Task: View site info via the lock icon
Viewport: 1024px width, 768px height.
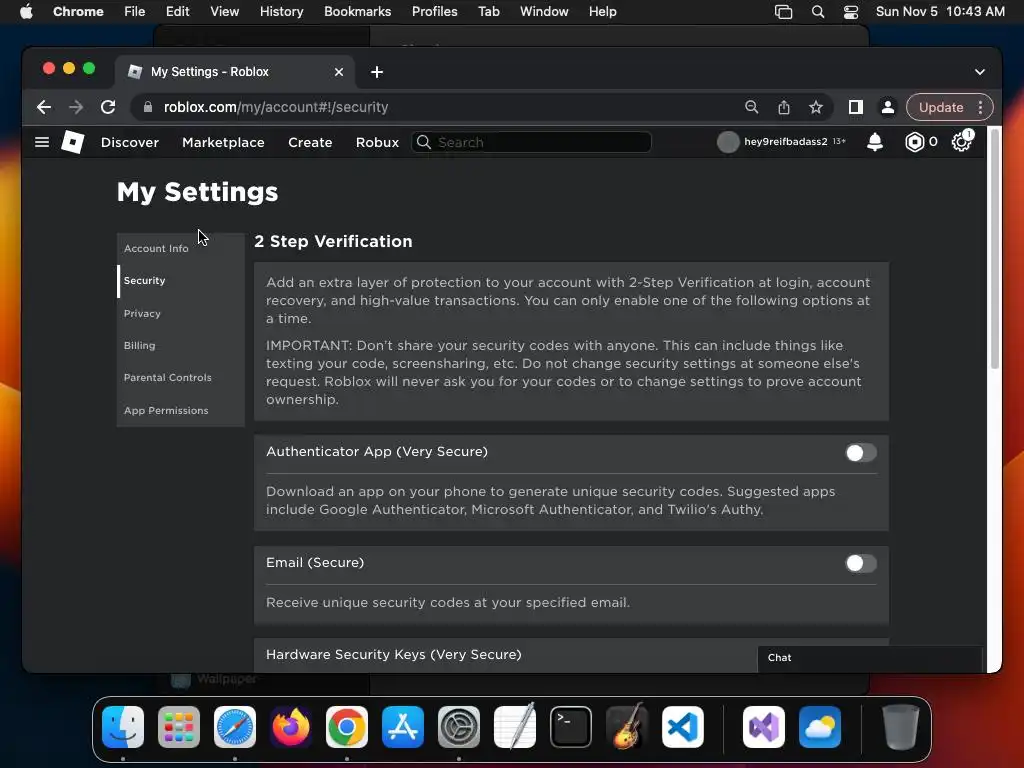Action: click(x=148, y=107)
